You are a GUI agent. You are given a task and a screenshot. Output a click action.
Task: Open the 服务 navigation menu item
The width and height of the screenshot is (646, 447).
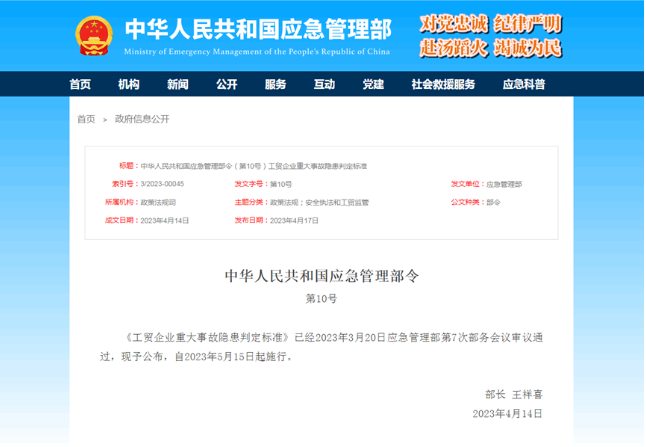[x=275, y=84]
